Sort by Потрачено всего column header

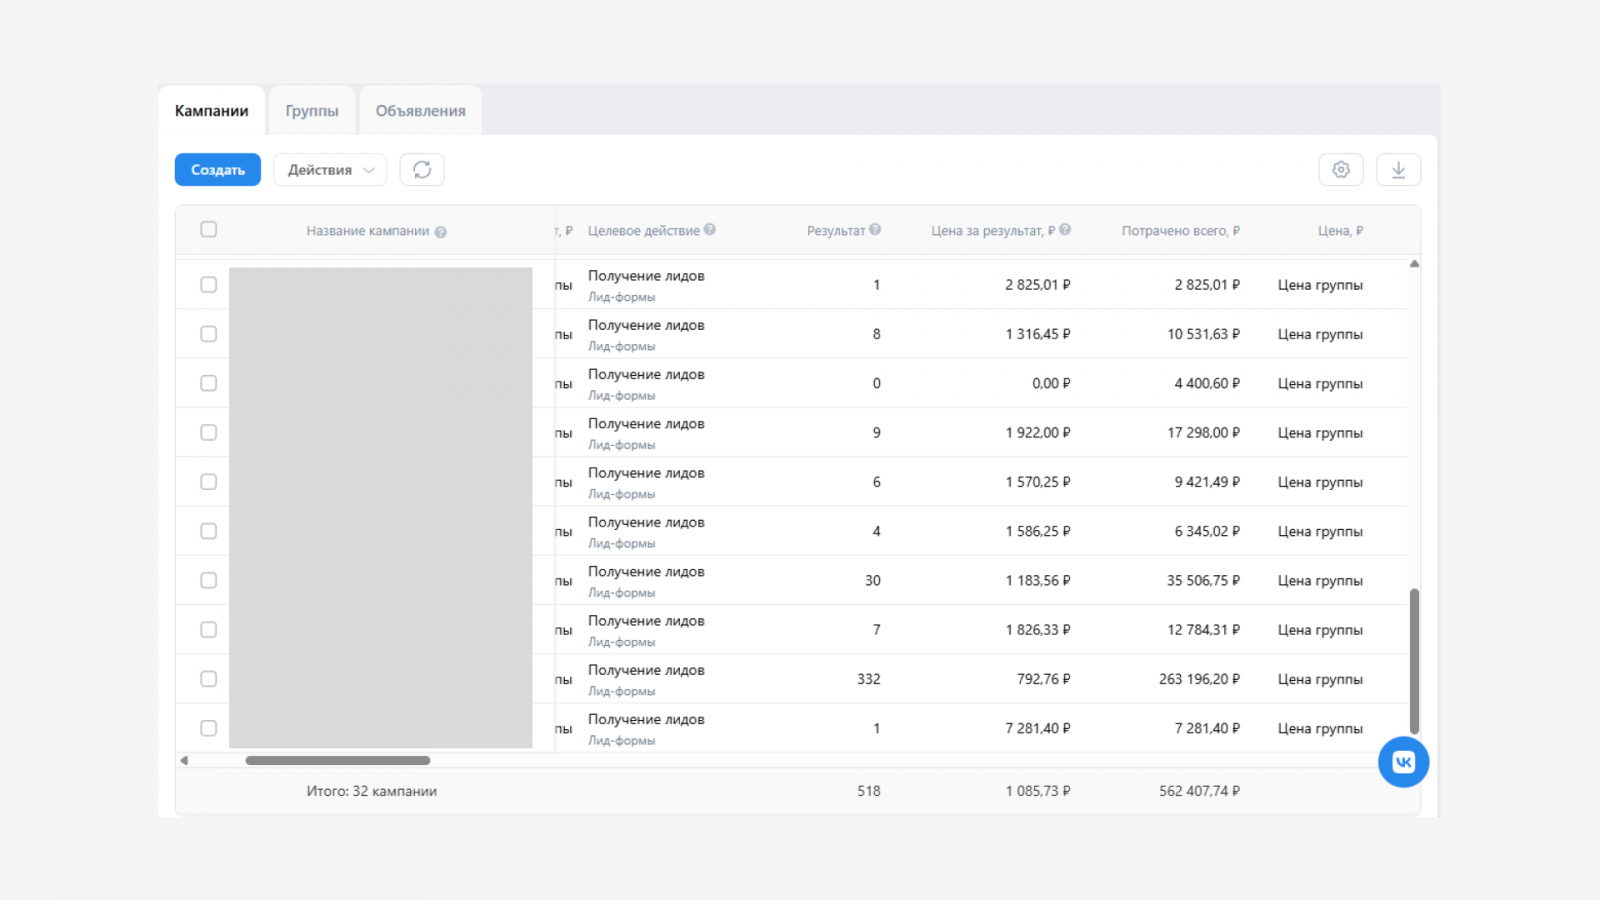click(1180, 231)
